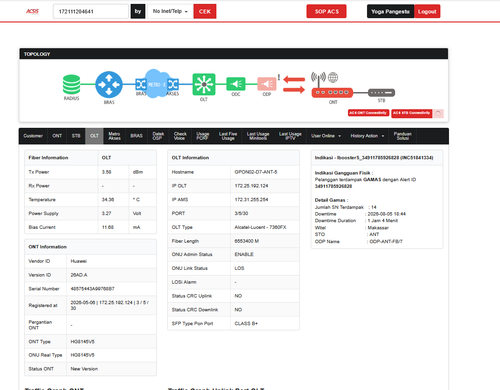Click the service number search field

click(x=91, y=11)
